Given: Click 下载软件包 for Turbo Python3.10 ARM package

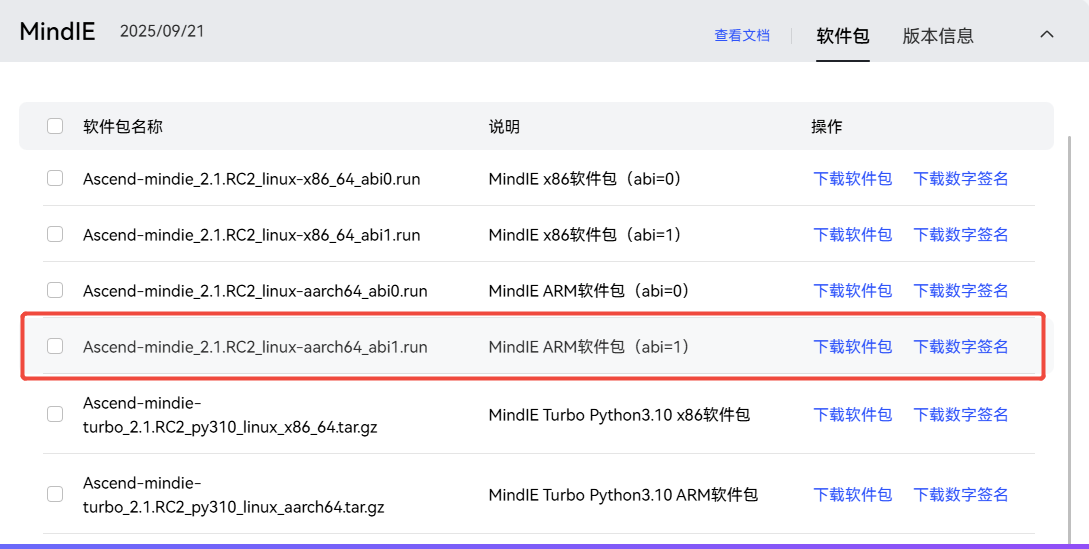Looking at the screenshot, I should pyautogui.click(x=852, y=495).
